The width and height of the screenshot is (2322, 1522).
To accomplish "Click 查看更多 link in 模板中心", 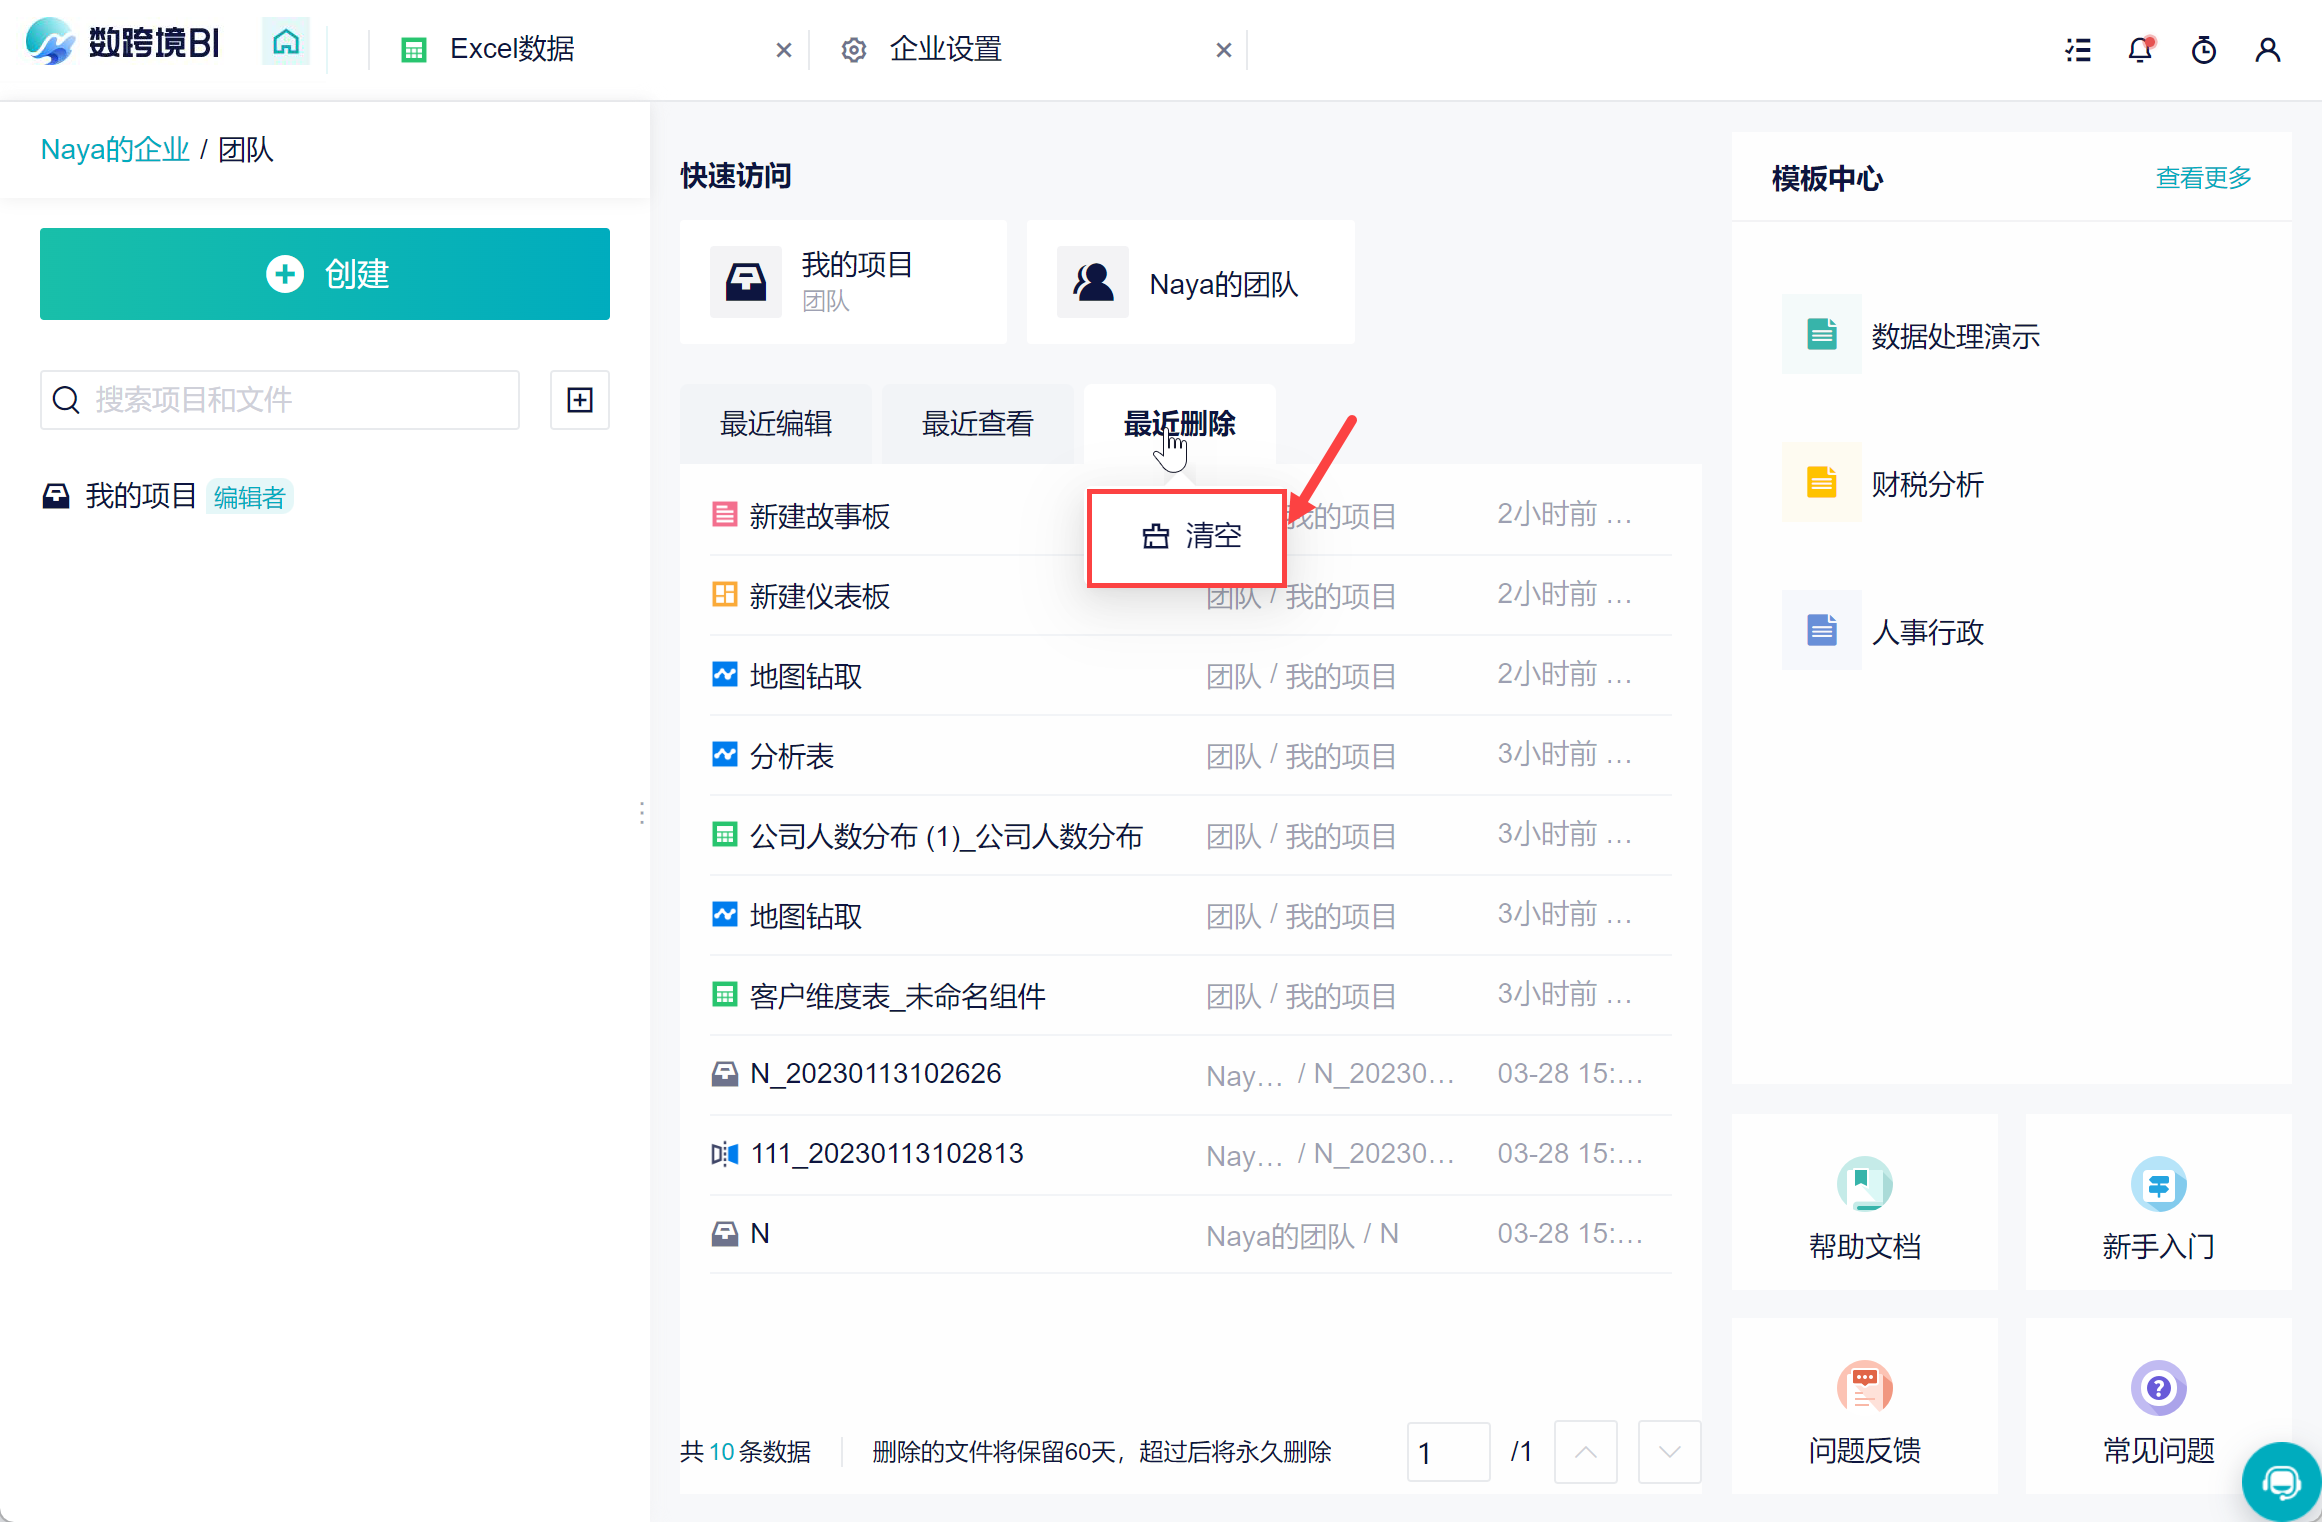I will click(x=2203, y=178).
